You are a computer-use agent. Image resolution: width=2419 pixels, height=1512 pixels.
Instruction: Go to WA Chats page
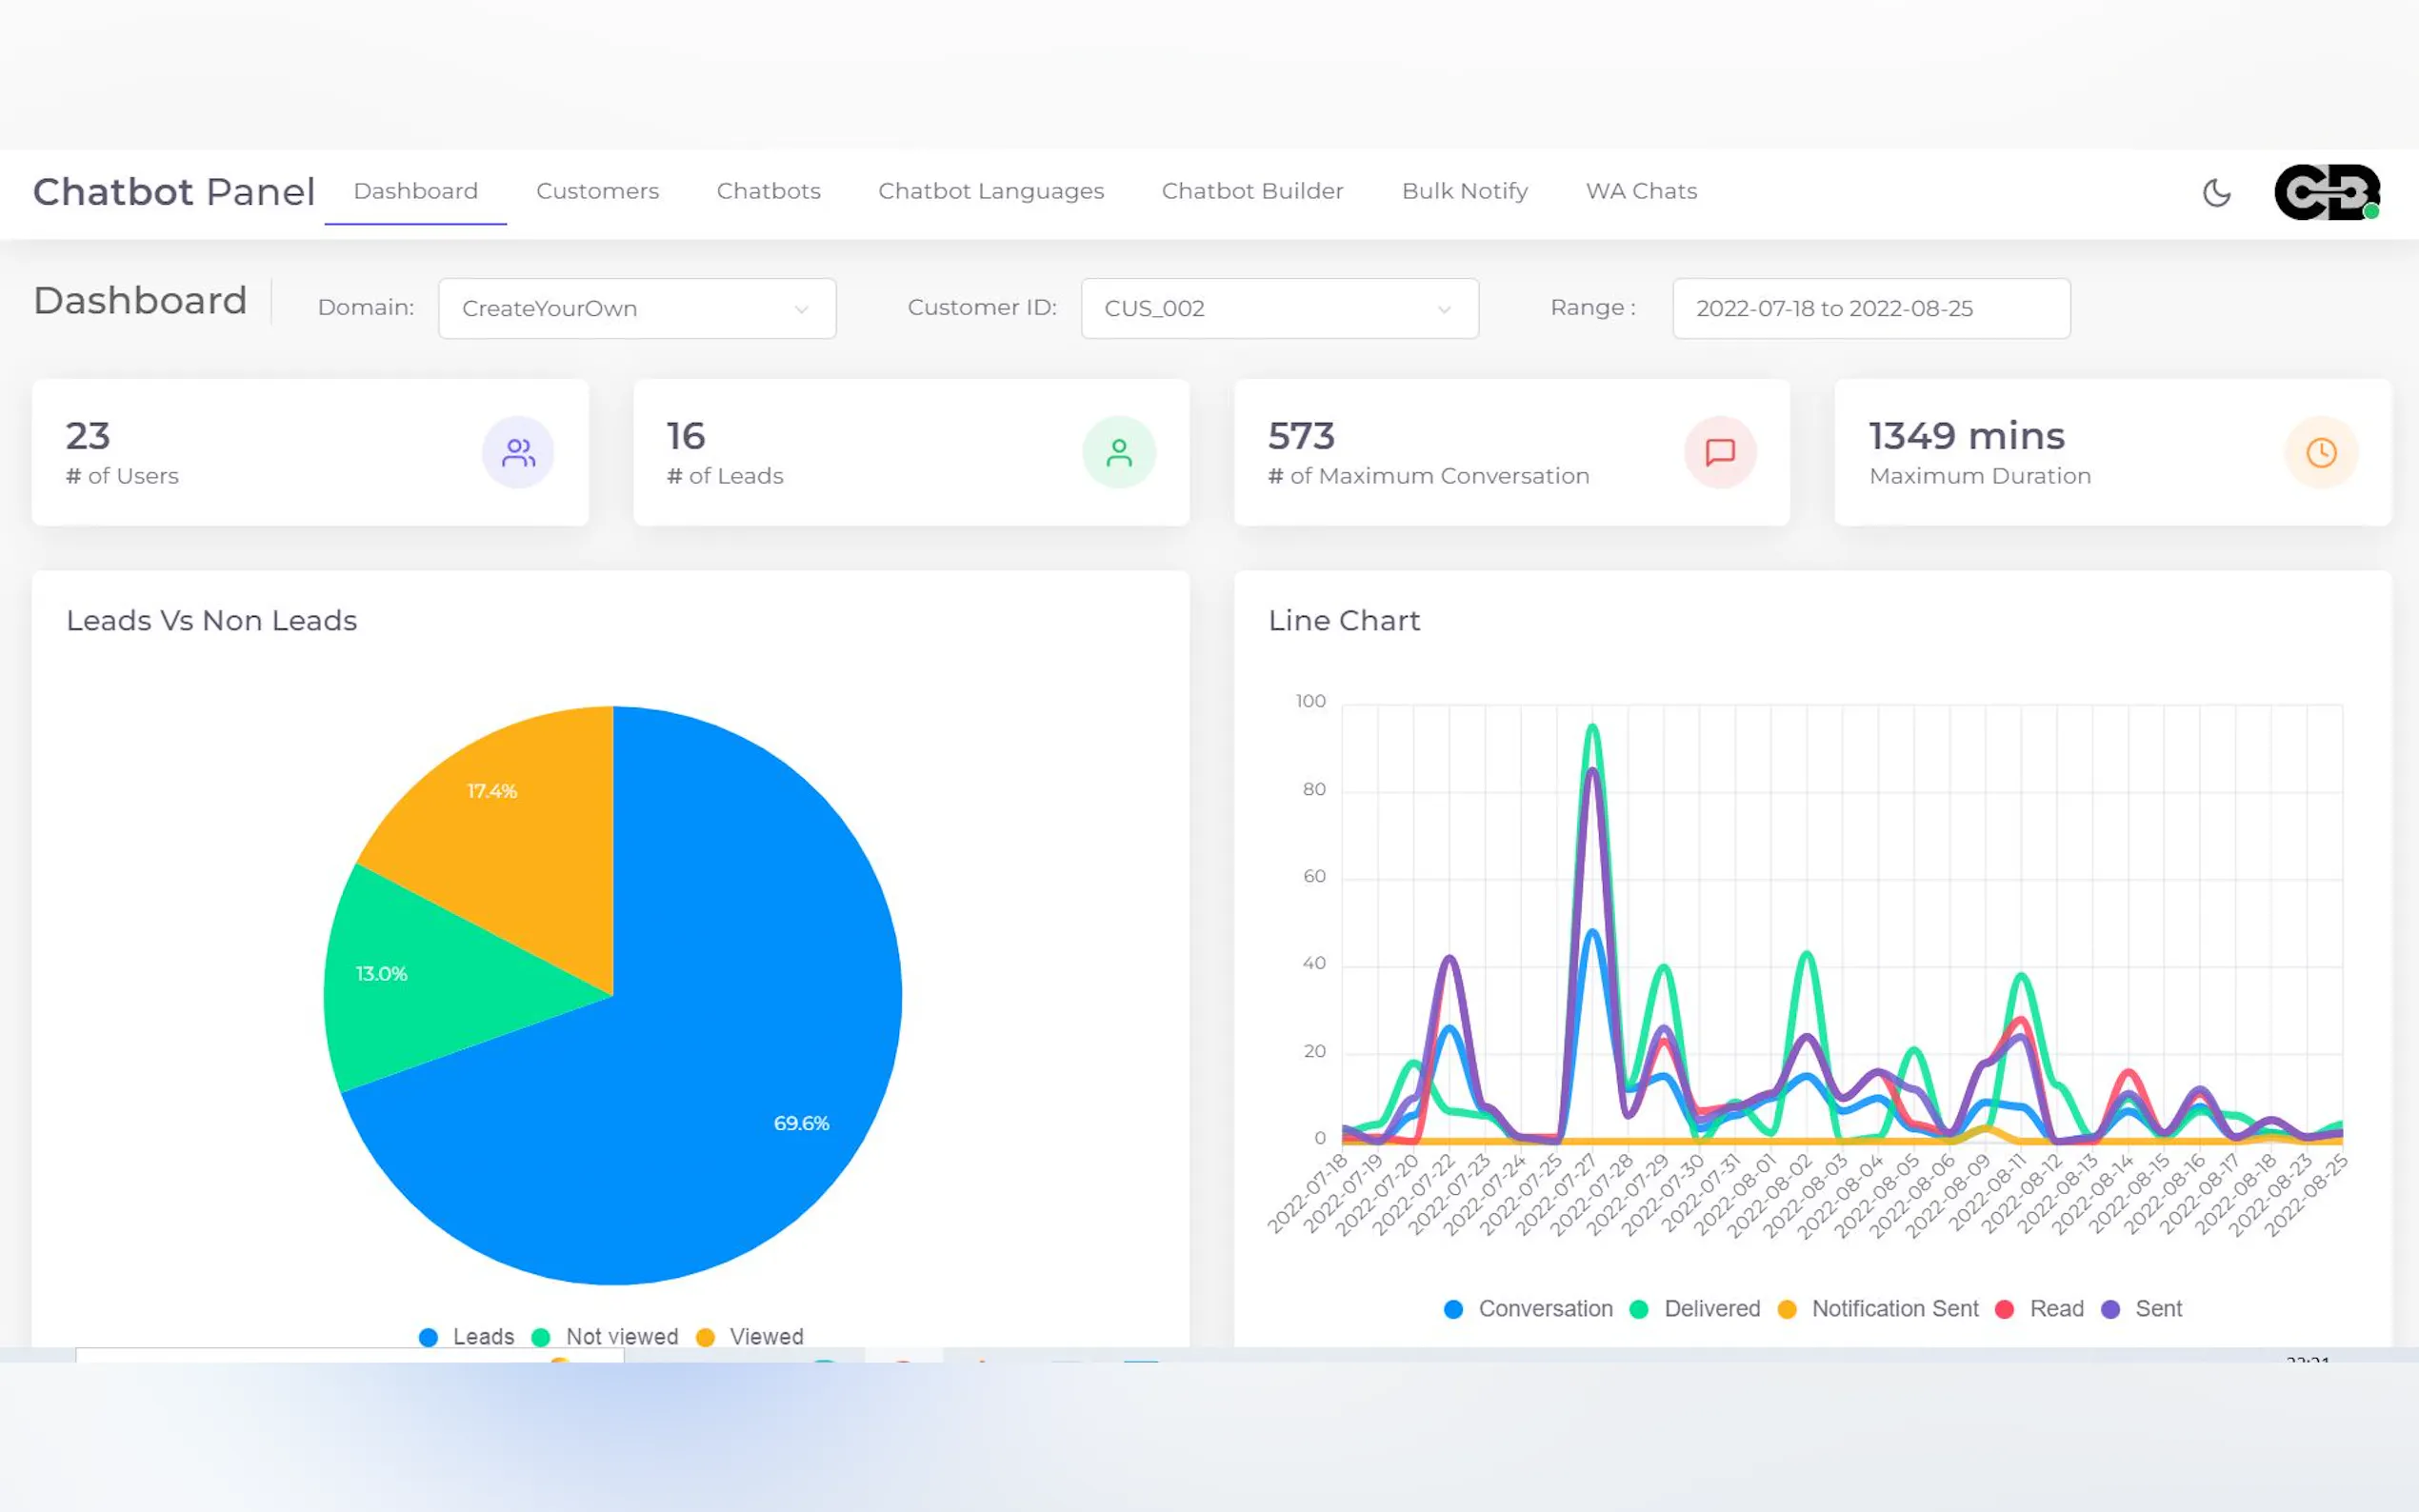[1641, 191]
